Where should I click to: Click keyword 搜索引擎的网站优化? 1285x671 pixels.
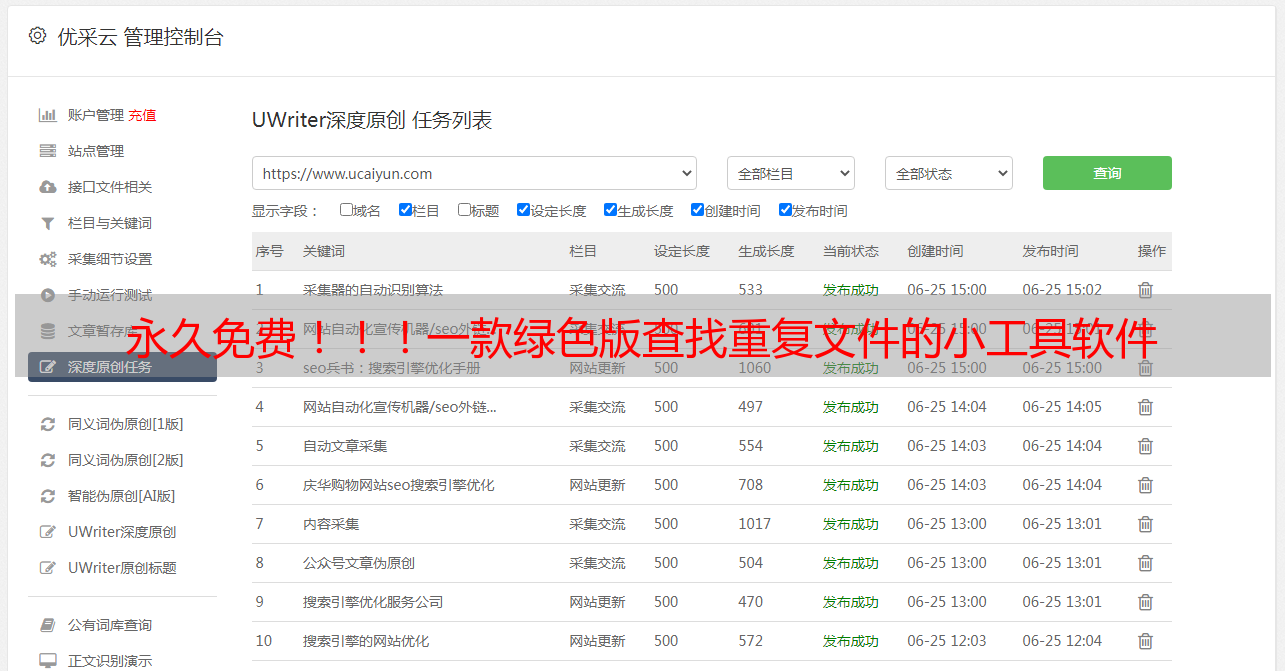point(366,641)
